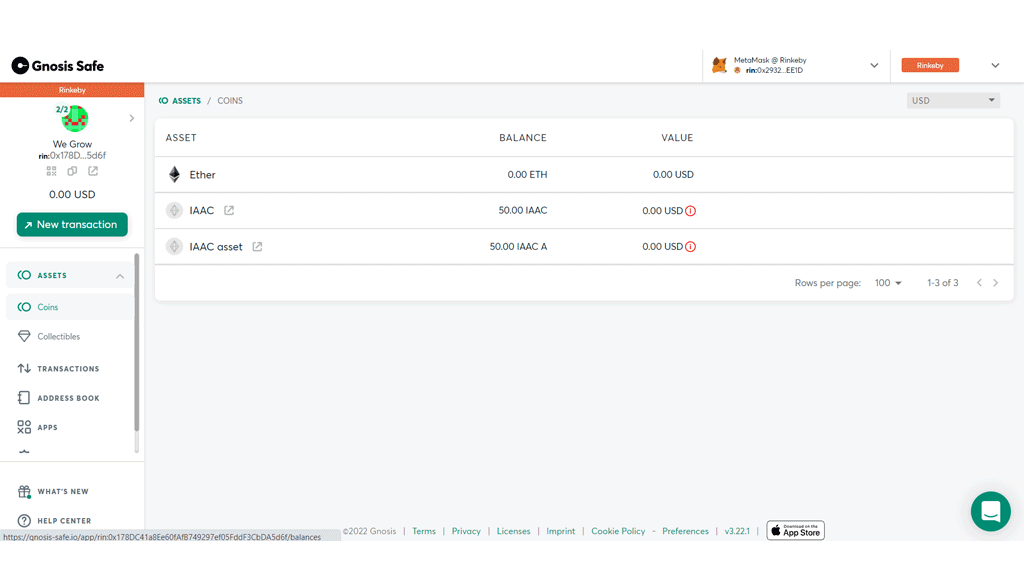
Task: Go to Transactions in the sidebar
Action: click(68, 369)
